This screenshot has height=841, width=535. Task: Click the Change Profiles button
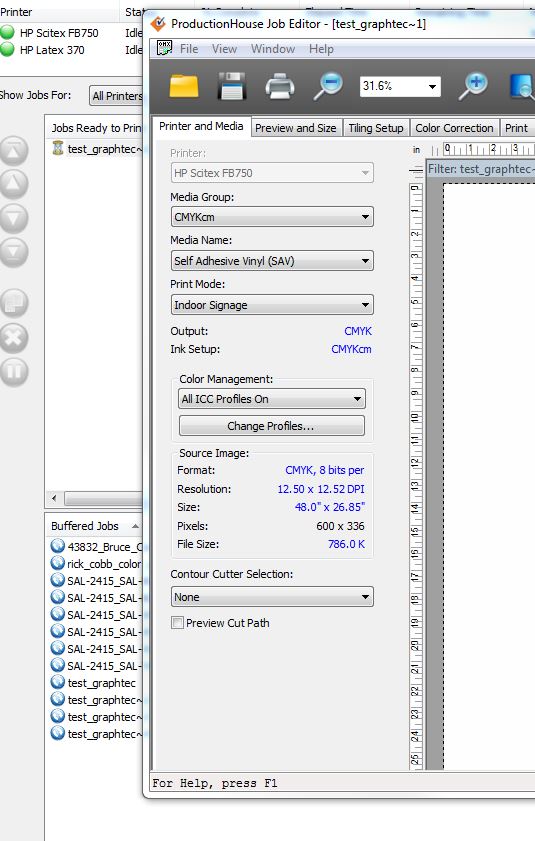click(x=272, y=426)
